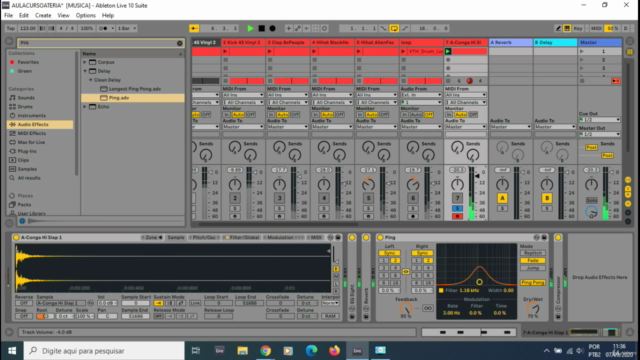Expand the Echo folder
The height and width of the screenshot is (360, 640).
[x=85, y=107]
